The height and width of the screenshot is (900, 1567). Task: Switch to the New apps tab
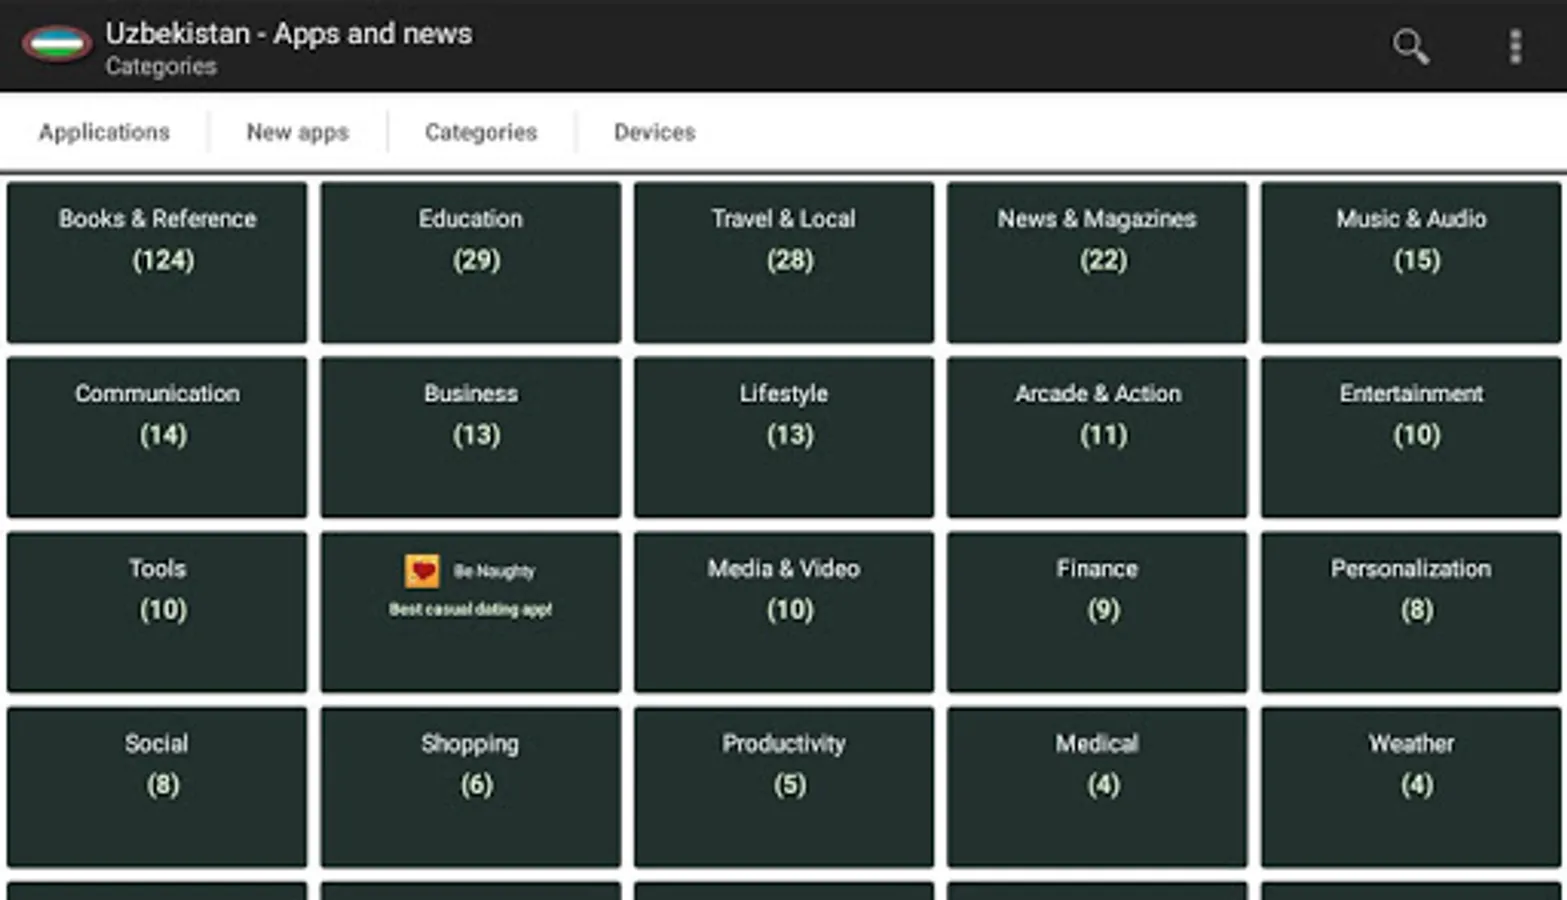[297, 132]
